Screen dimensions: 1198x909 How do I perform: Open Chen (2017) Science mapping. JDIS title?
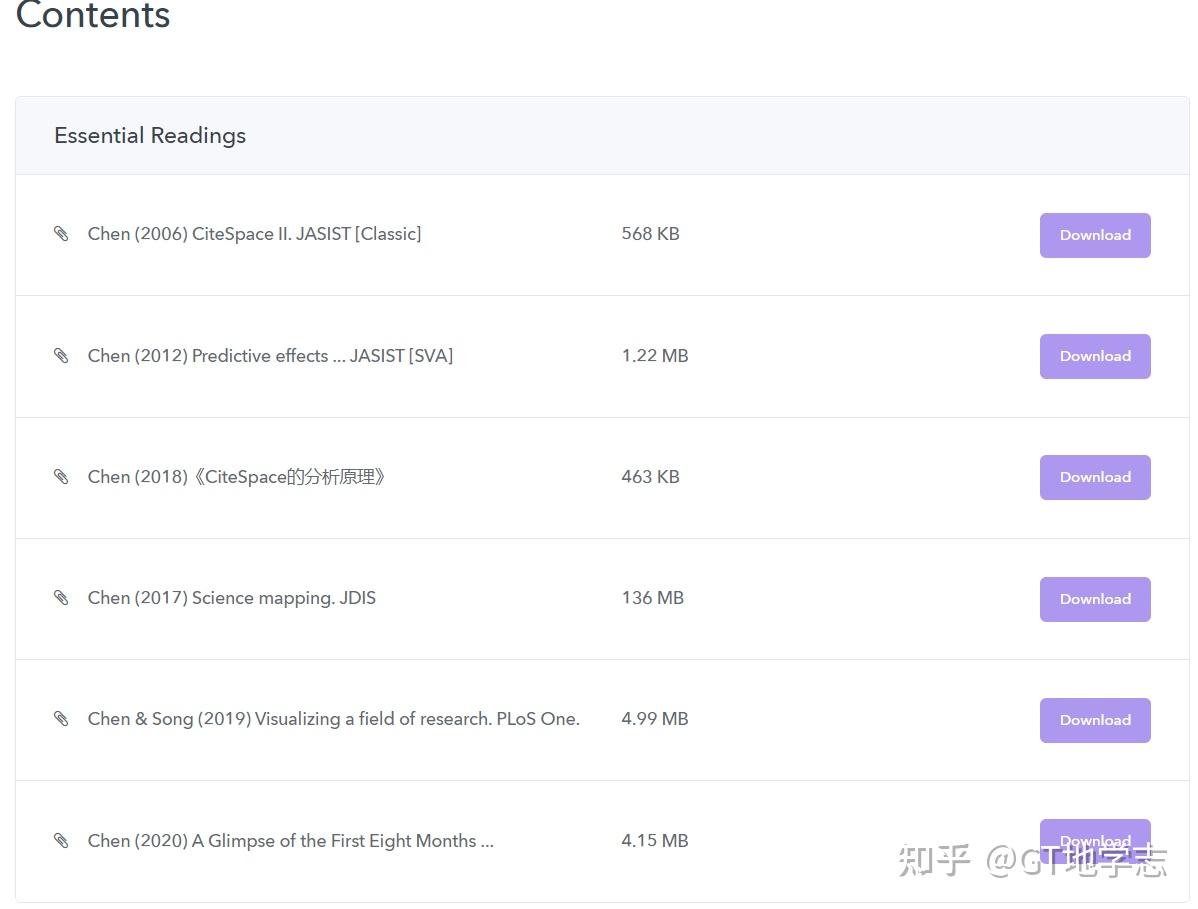(232, 598)
